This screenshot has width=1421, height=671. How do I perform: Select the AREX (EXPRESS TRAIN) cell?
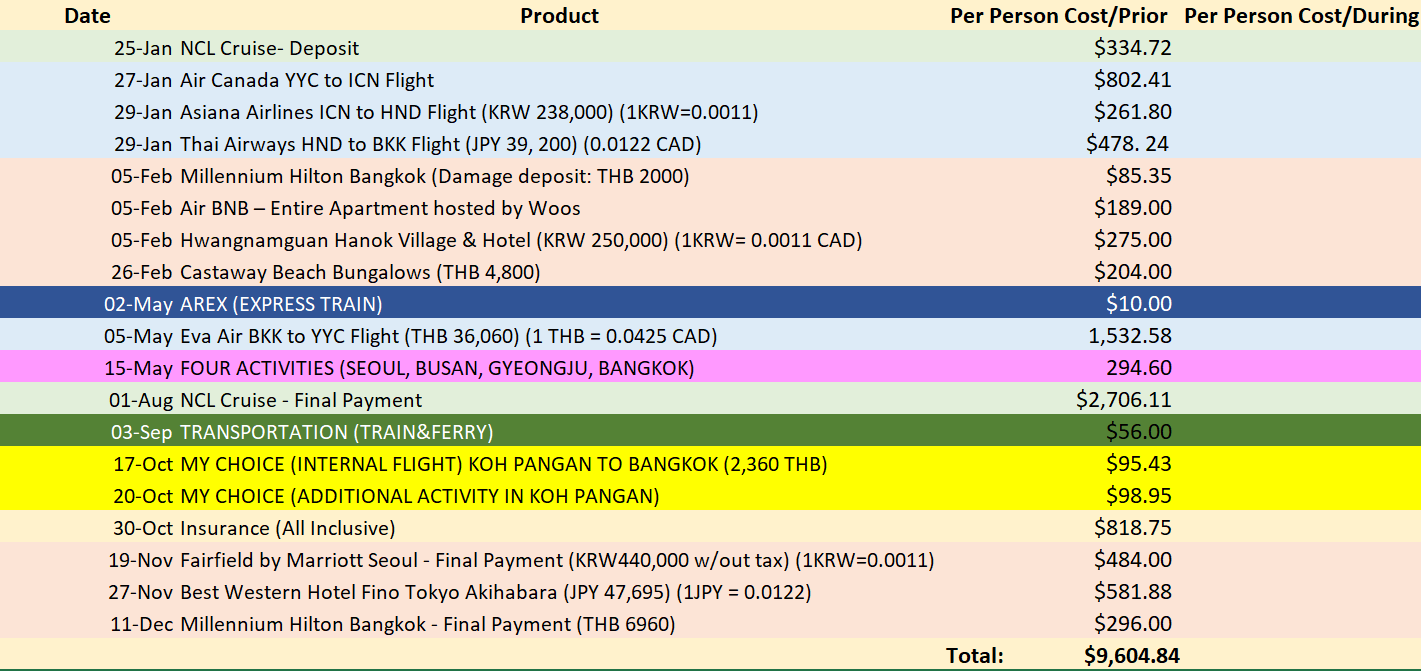click(281, 304)
